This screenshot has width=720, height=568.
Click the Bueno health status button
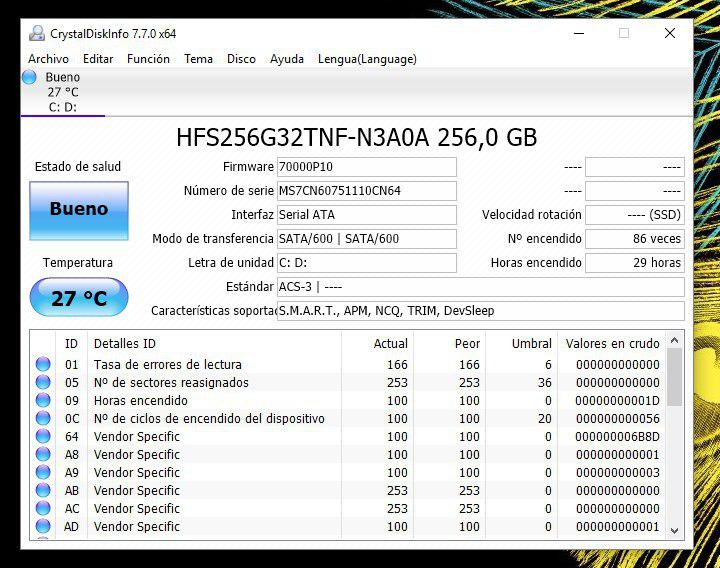[x=79, y=211]
